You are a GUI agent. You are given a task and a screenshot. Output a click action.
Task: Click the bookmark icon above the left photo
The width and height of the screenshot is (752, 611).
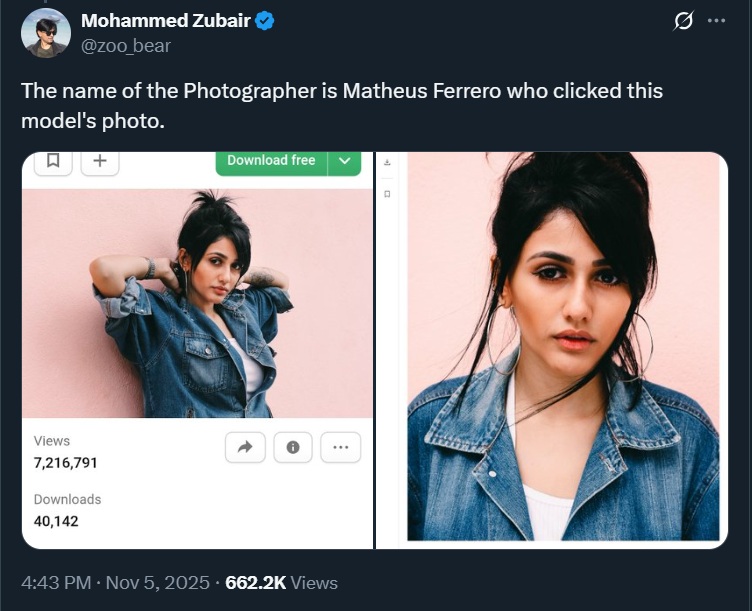(53, 160)
